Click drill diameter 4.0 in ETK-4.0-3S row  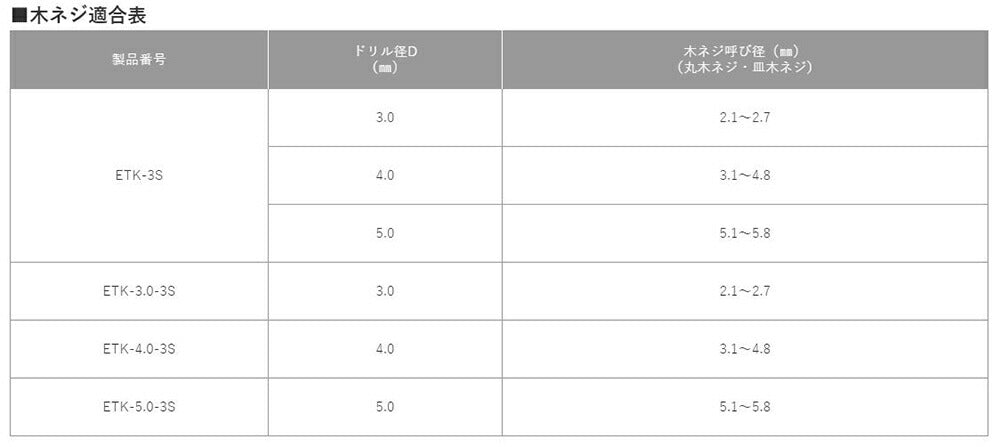[x=385, y=349]
